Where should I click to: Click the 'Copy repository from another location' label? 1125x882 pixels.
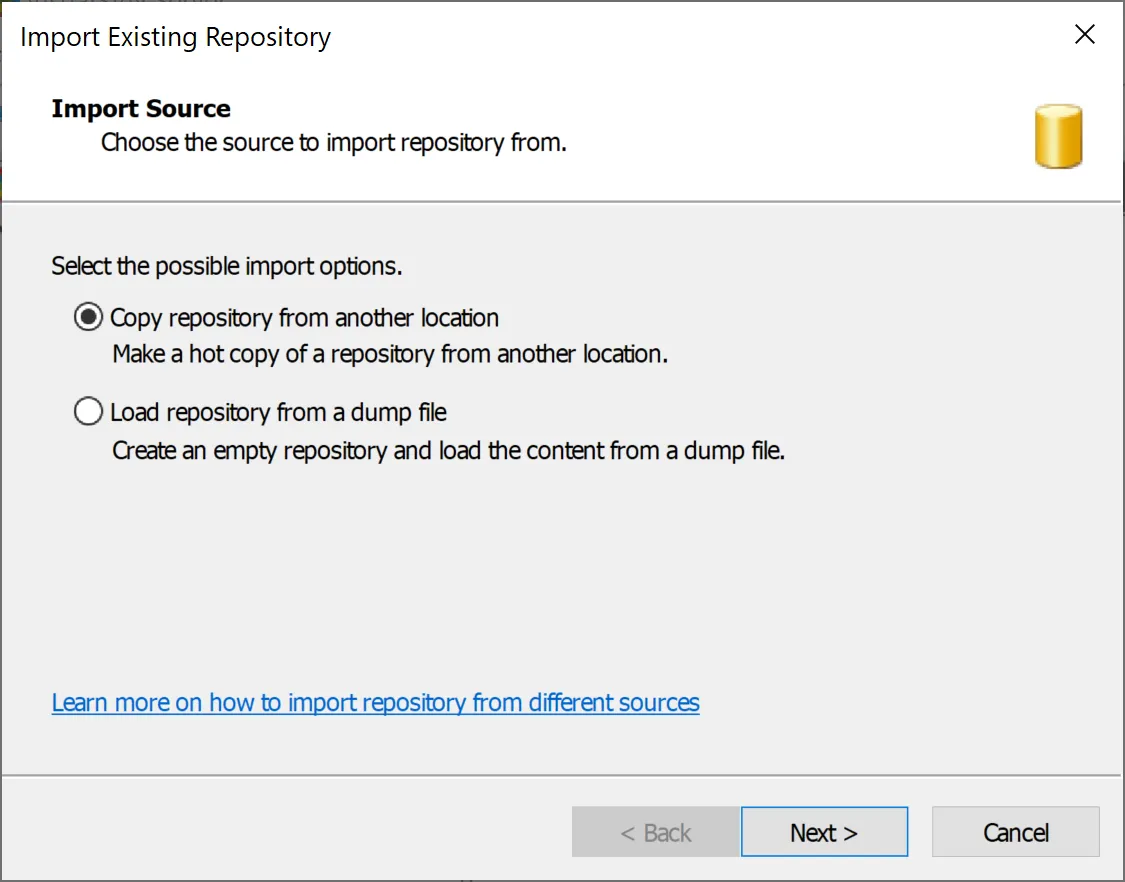(x=304, y=318)
